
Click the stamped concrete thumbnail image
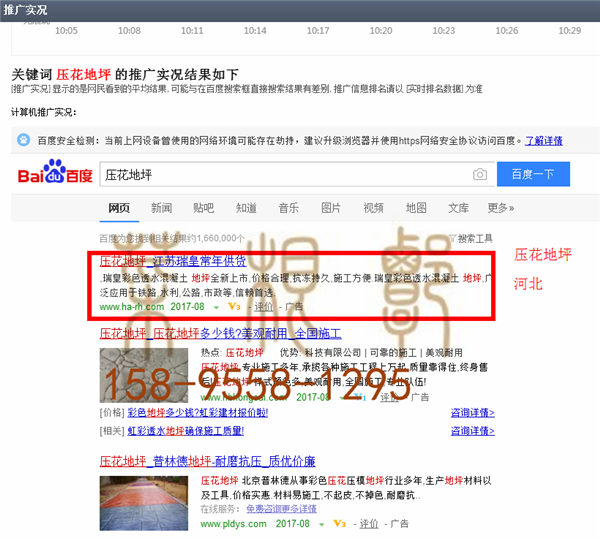144,375
